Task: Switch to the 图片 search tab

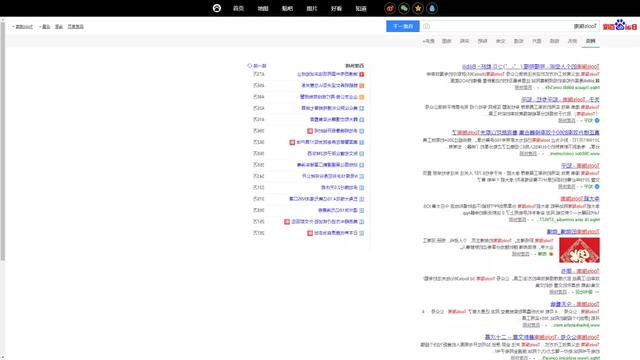Action: coord(537,41)
